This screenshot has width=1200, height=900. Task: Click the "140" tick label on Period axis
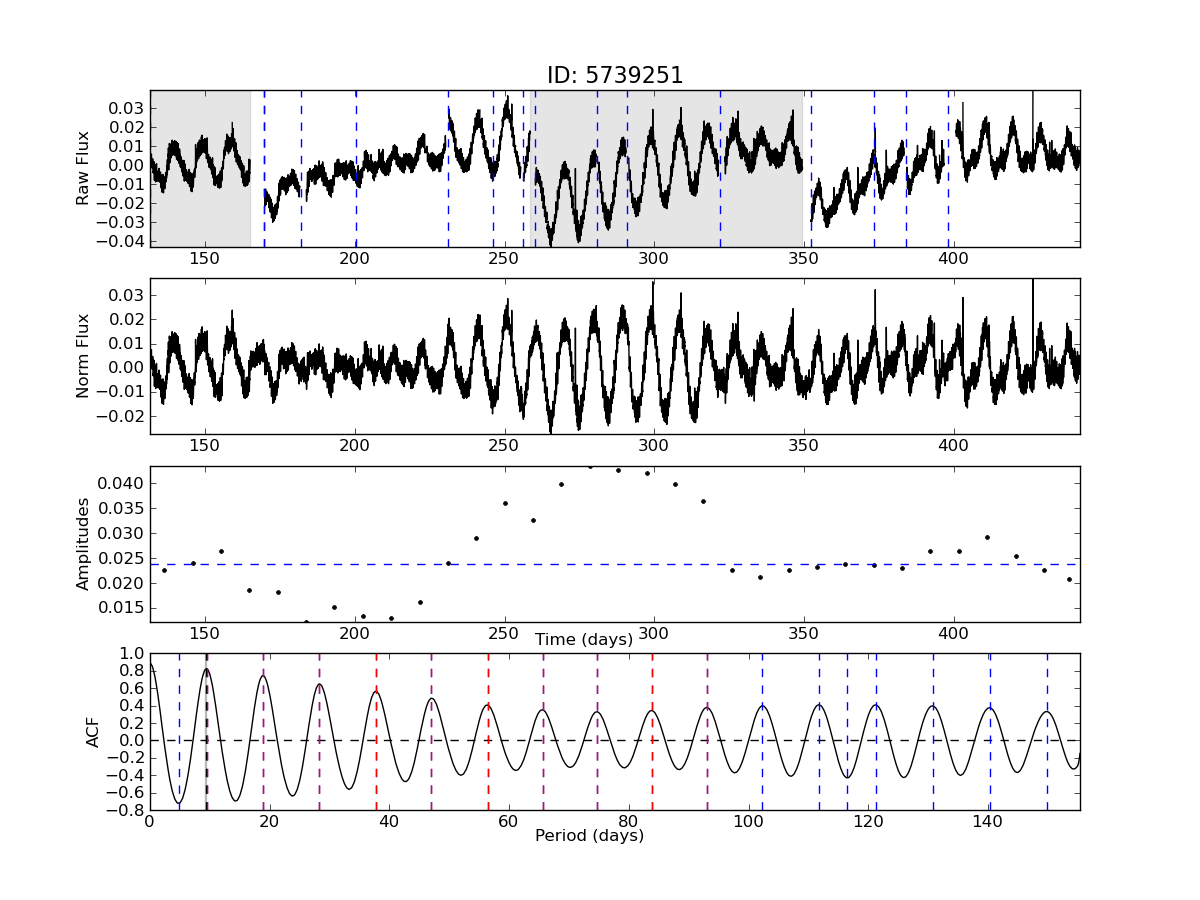coord(988,822)
